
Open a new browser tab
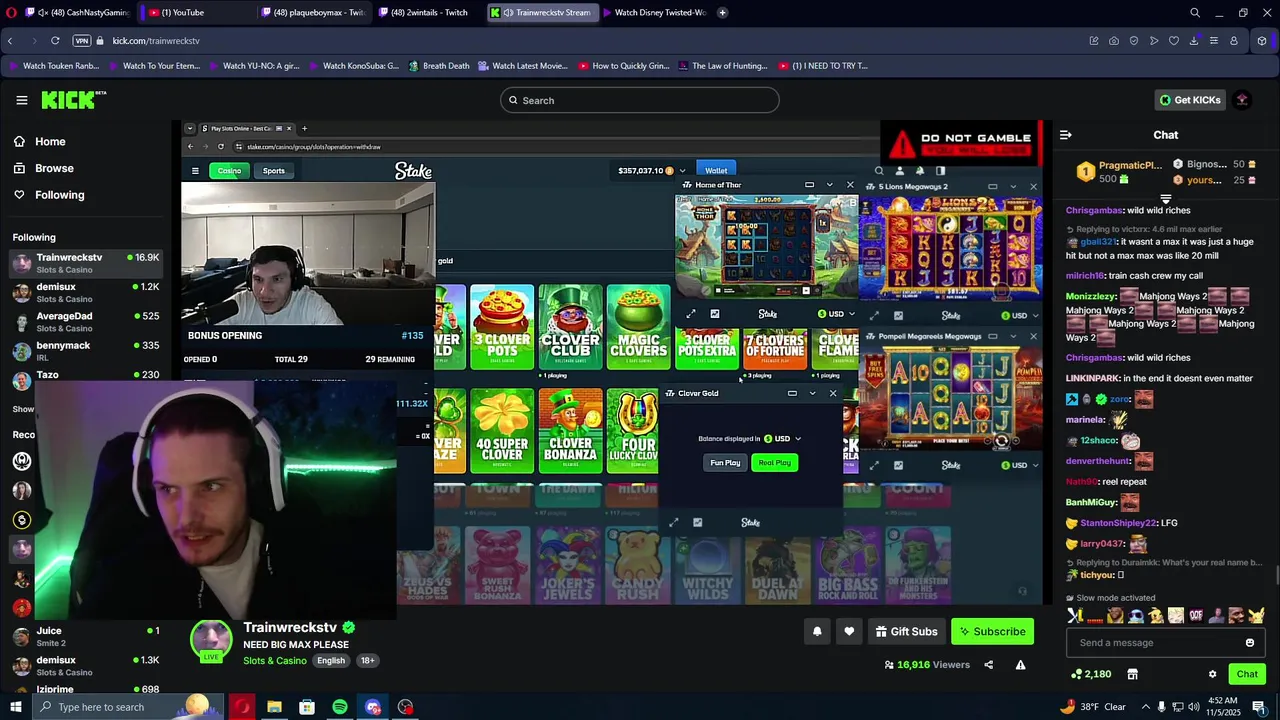pyautogui.click(x=723, y=13)
